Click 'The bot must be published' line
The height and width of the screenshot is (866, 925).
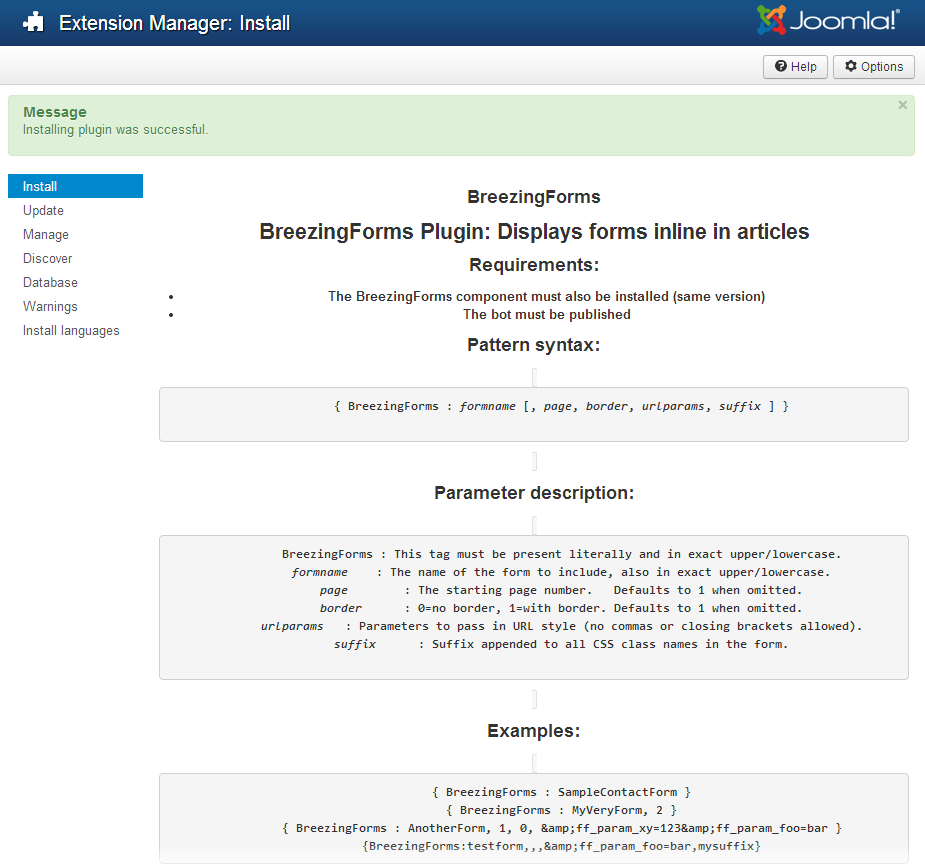click(546, 314)
